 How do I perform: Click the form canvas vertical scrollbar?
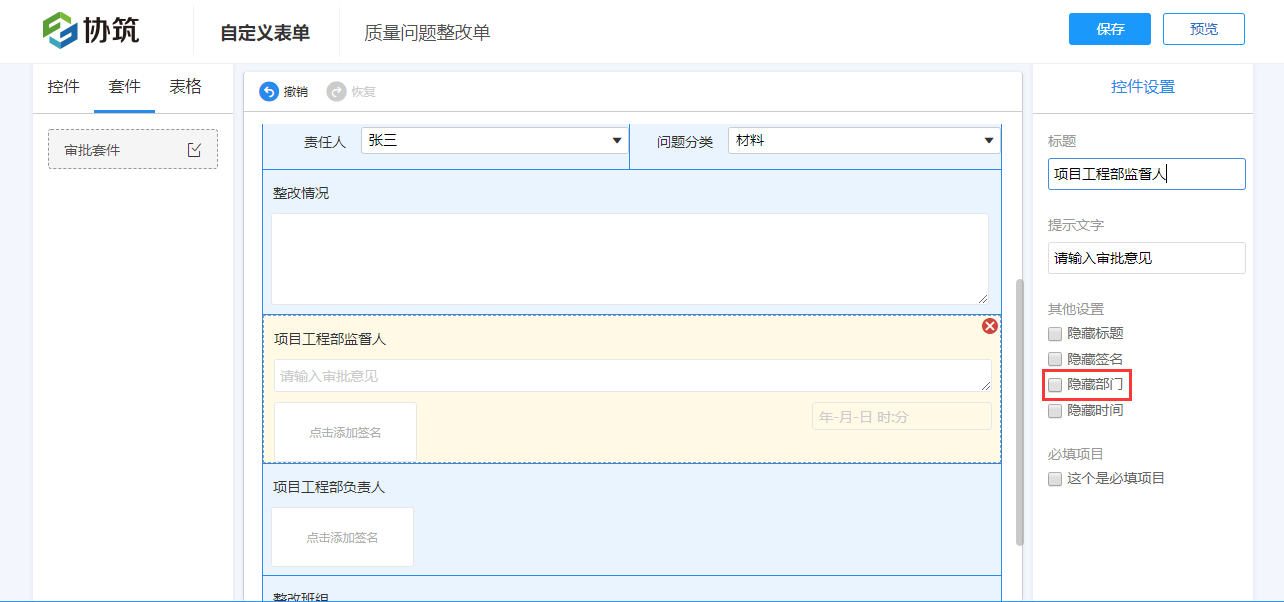pyautogui.click(x=1019, y=410)
